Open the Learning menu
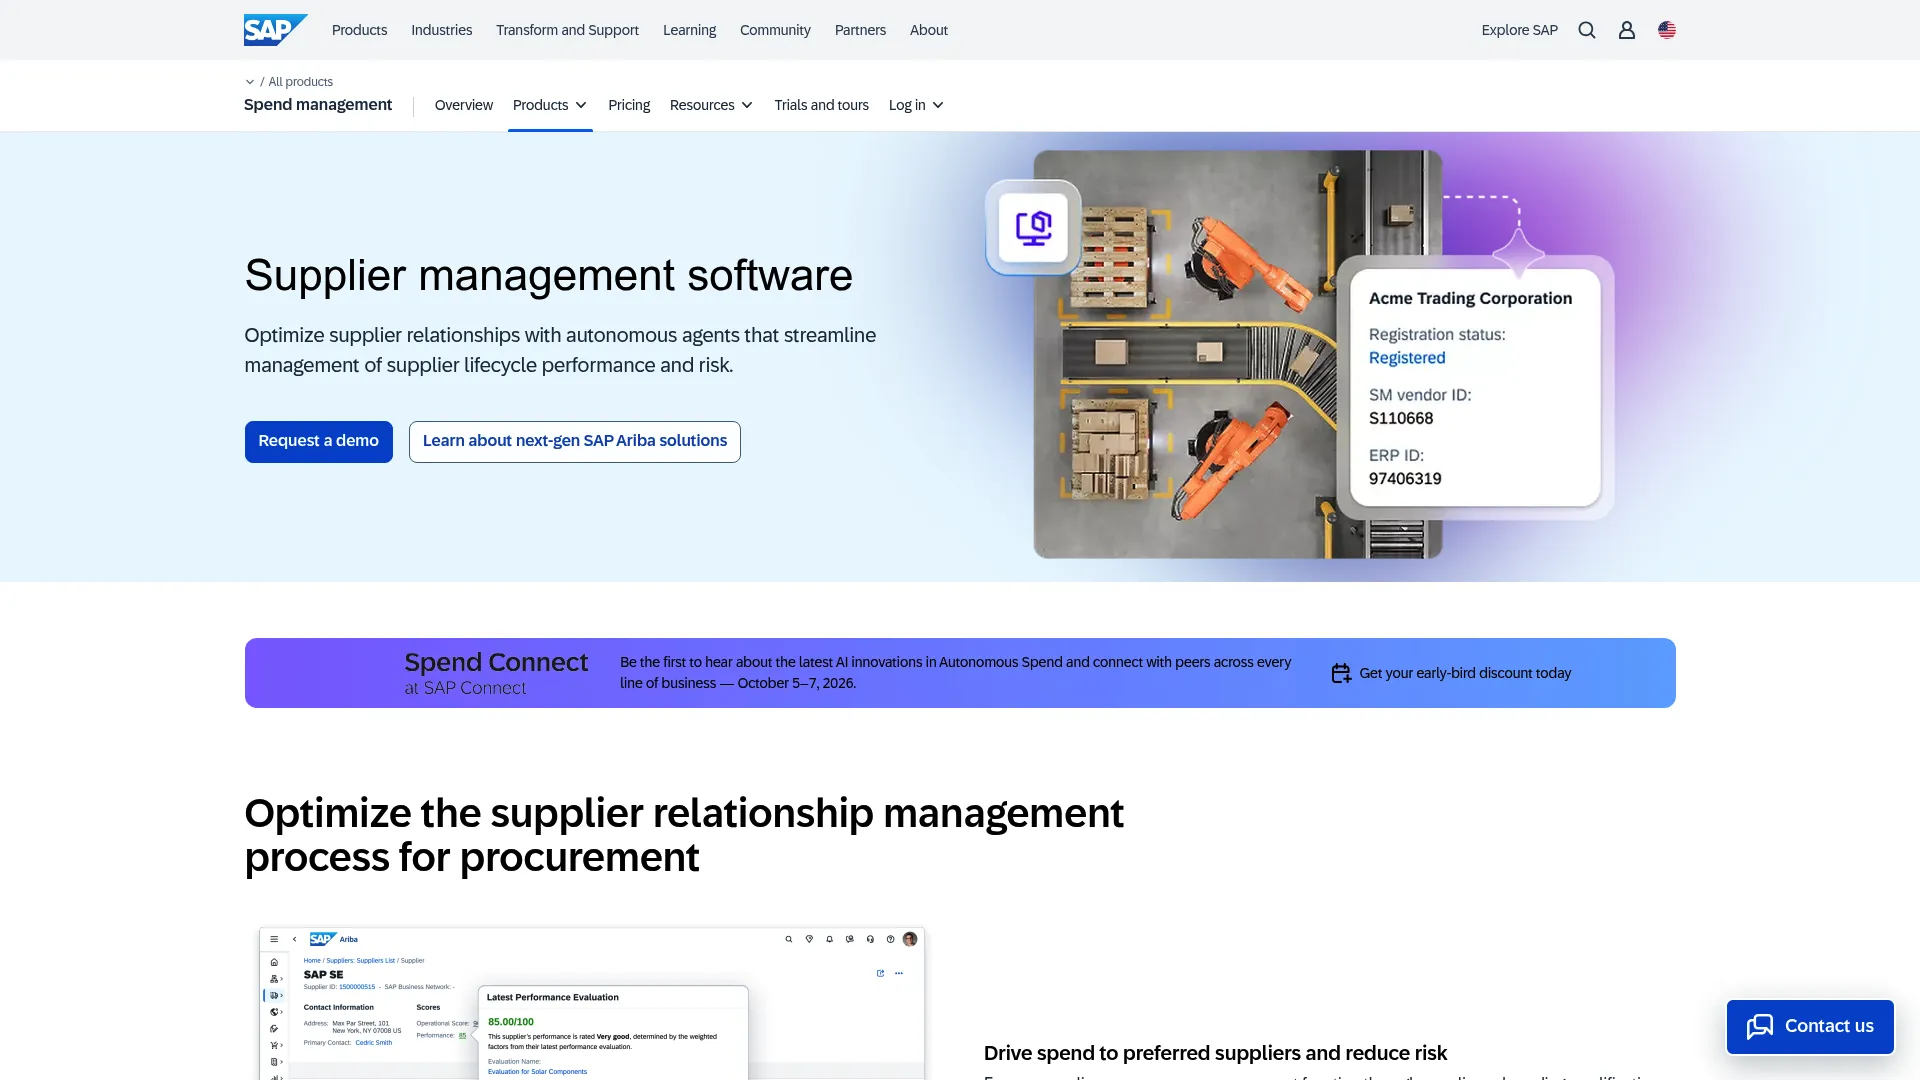 pyautogui.click(x=689, y=30)
